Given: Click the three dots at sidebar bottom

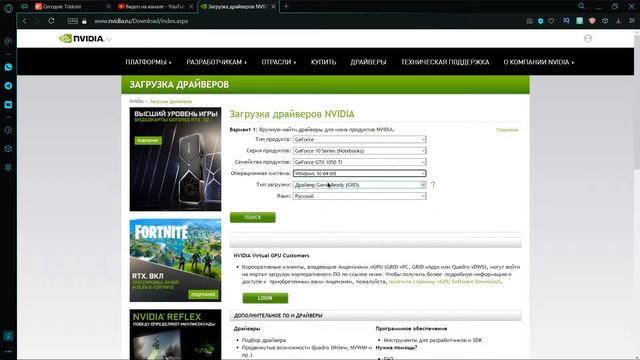Looking at the screenshot, I should (x=8, y=351).
